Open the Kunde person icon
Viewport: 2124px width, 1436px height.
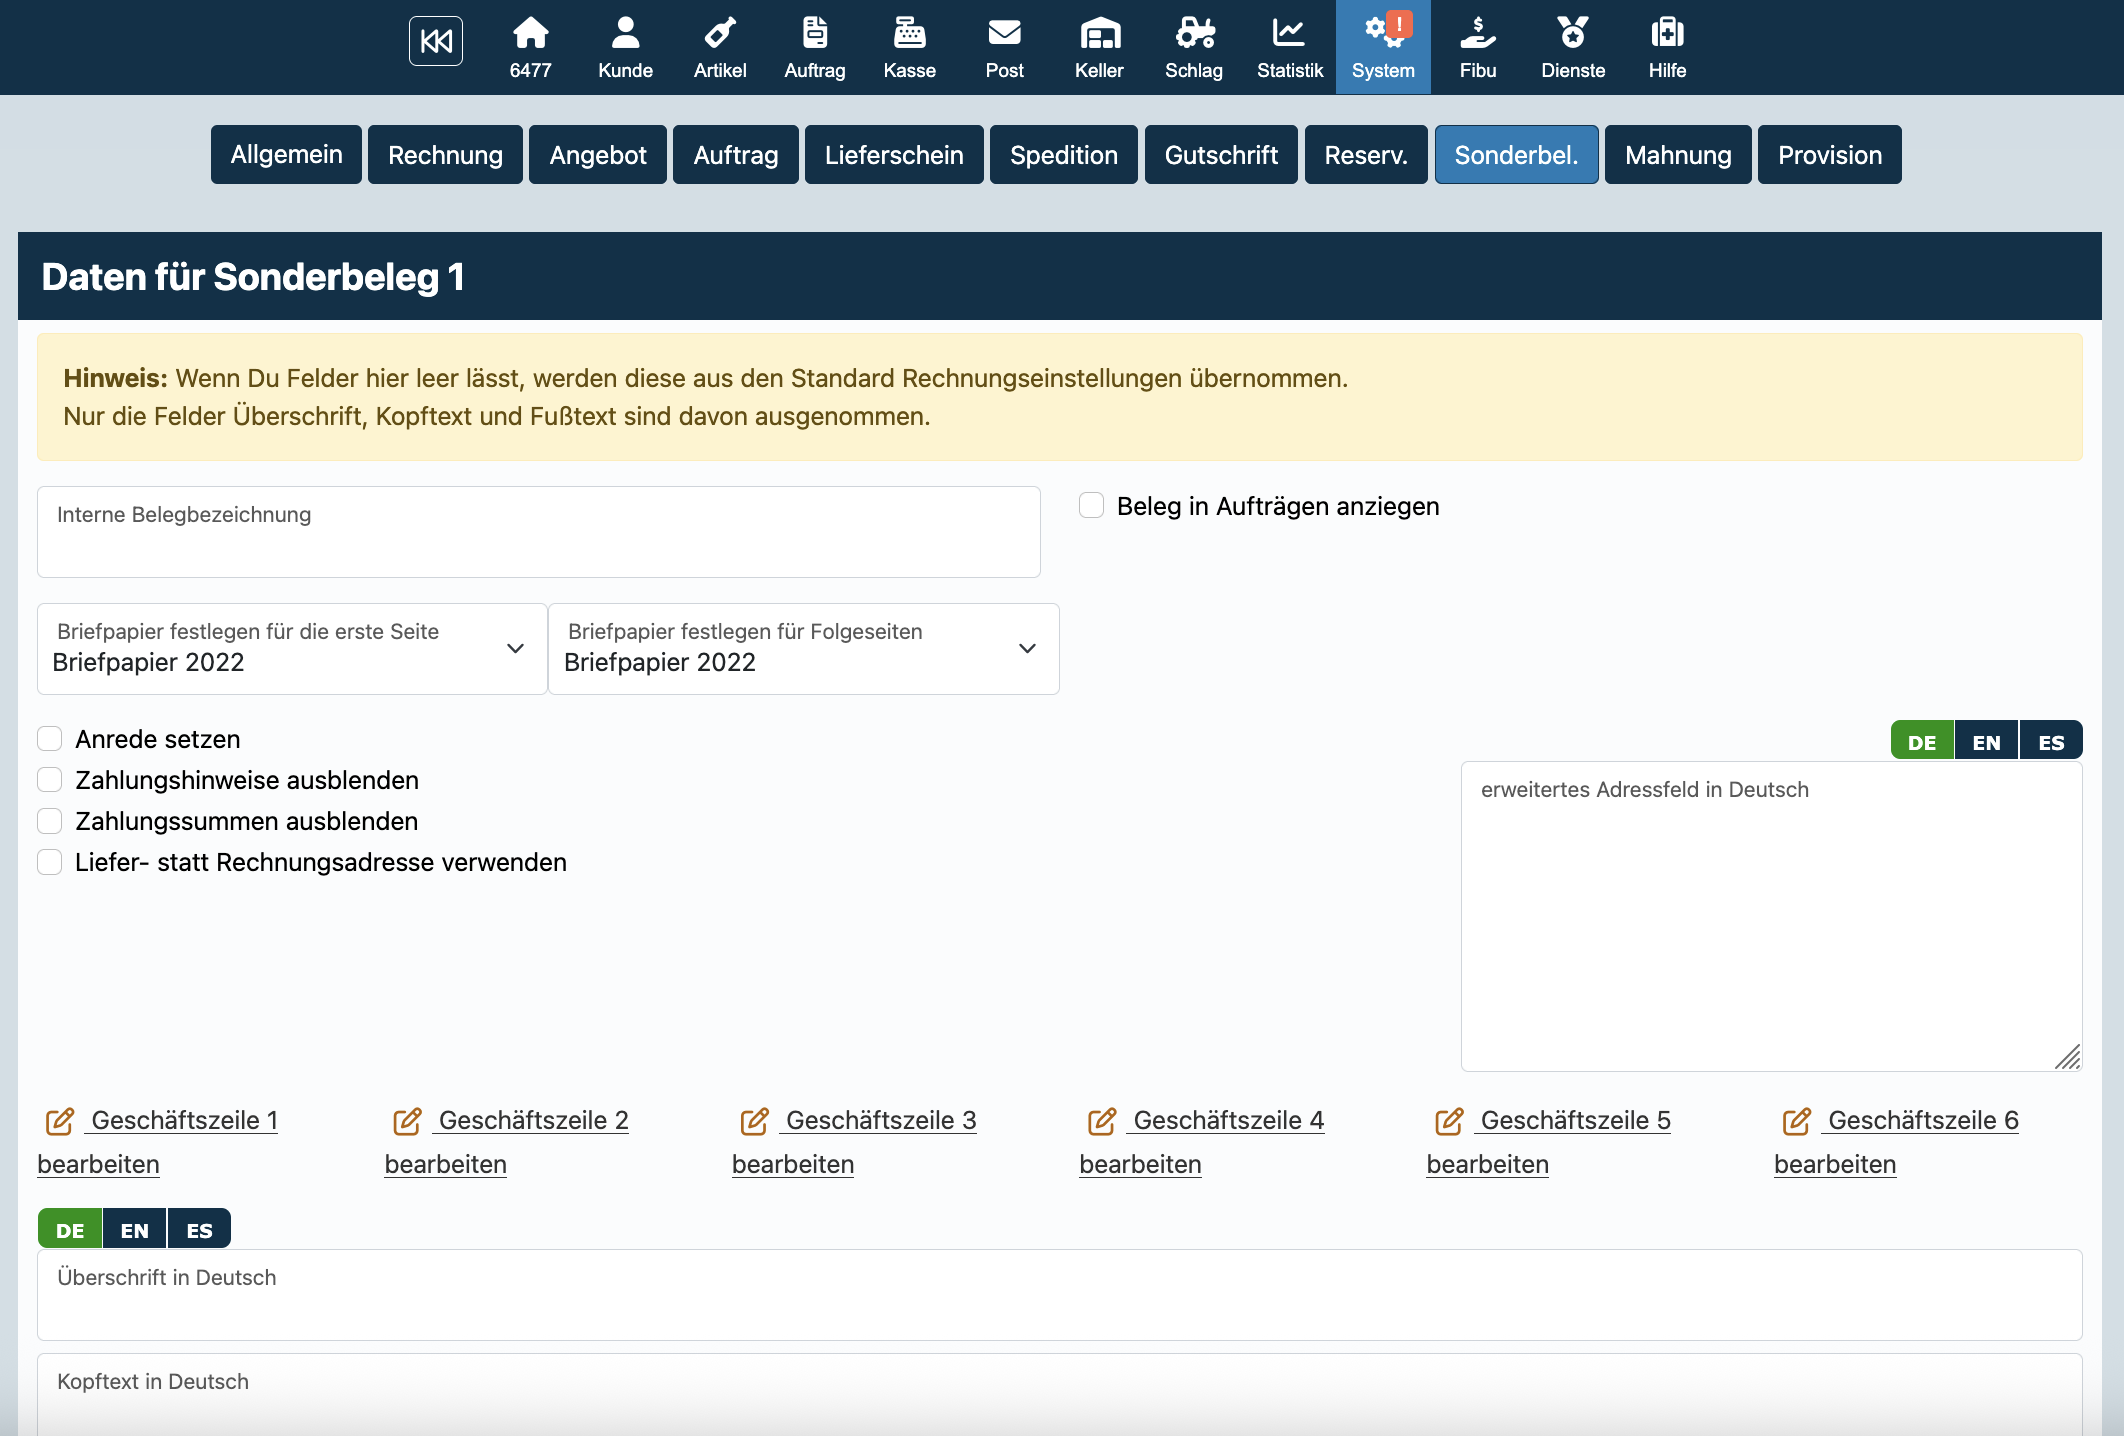coord(625,46)
